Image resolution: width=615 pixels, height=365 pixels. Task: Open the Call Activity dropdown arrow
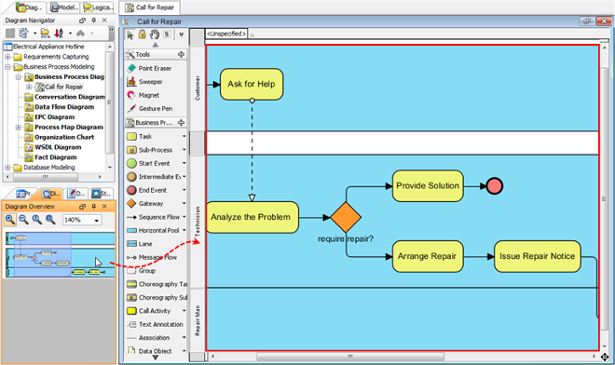[184, 311]
